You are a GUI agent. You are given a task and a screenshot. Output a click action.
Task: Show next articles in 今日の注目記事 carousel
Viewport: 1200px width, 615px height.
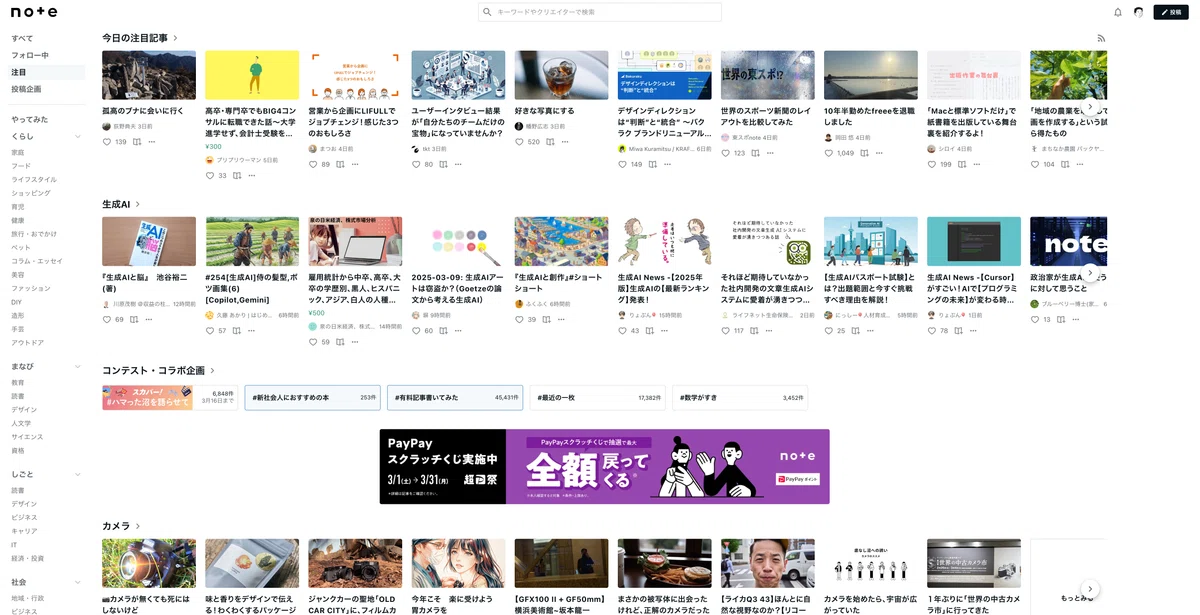click(1091, 106)
